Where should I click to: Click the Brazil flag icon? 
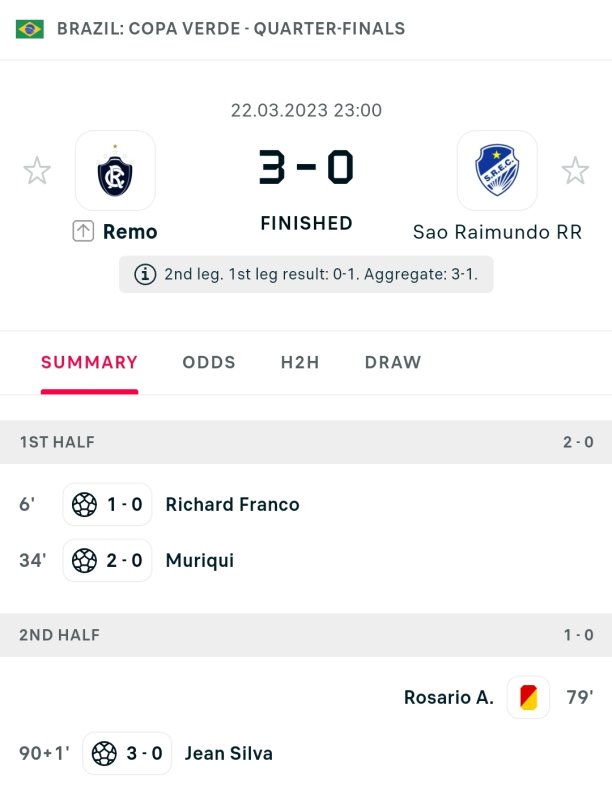[x=30, y=29]
